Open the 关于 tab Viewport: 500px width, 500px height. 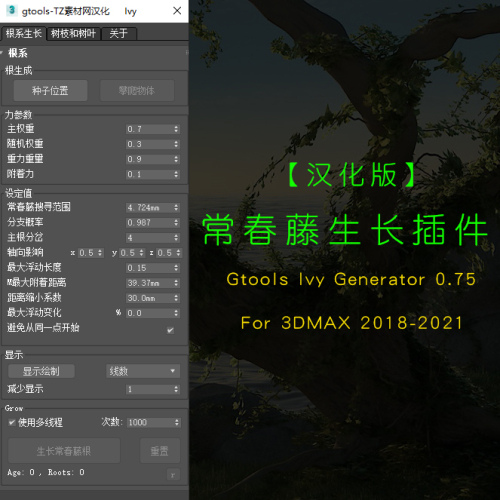(119, 33)
